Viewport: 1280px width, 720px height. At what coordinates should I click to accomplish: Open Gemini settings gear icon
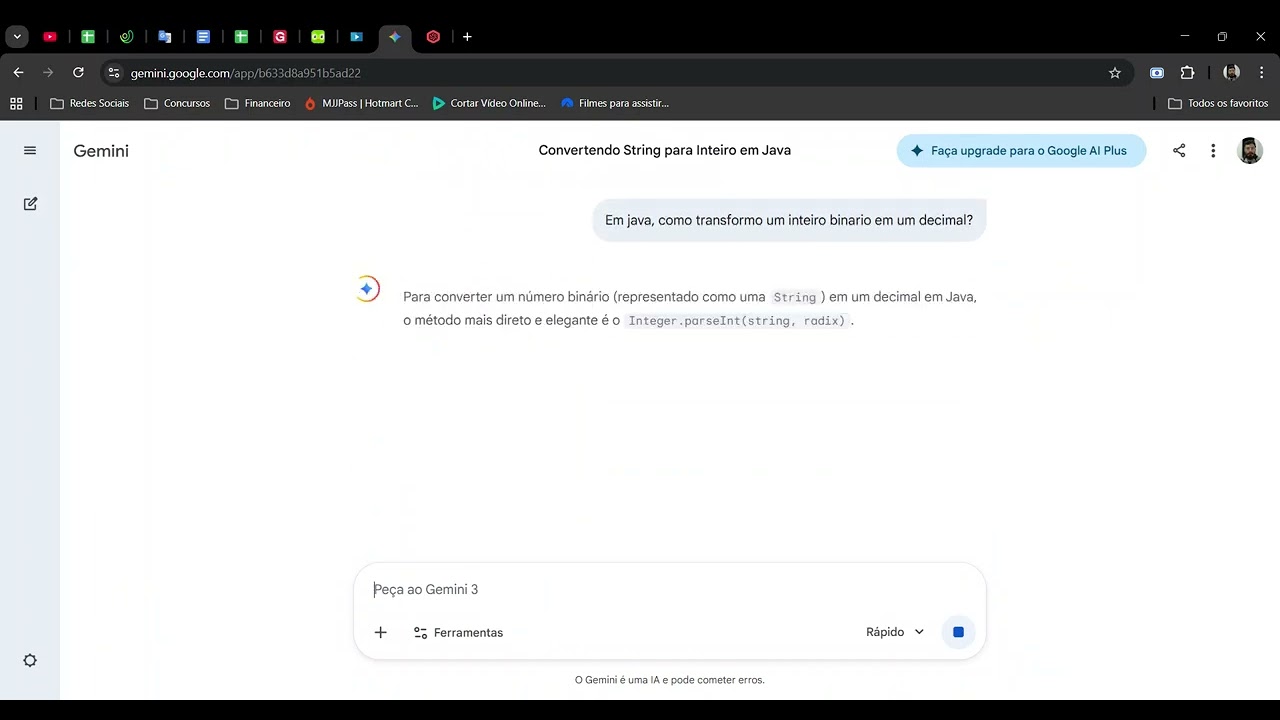30,661
